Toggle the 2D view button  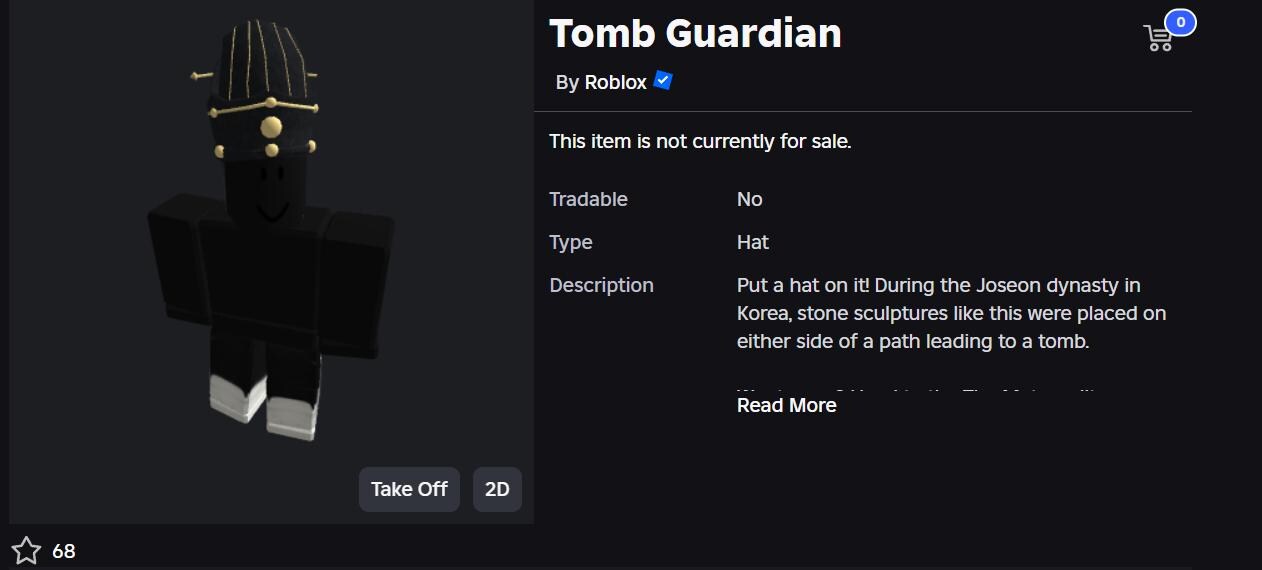497,489
